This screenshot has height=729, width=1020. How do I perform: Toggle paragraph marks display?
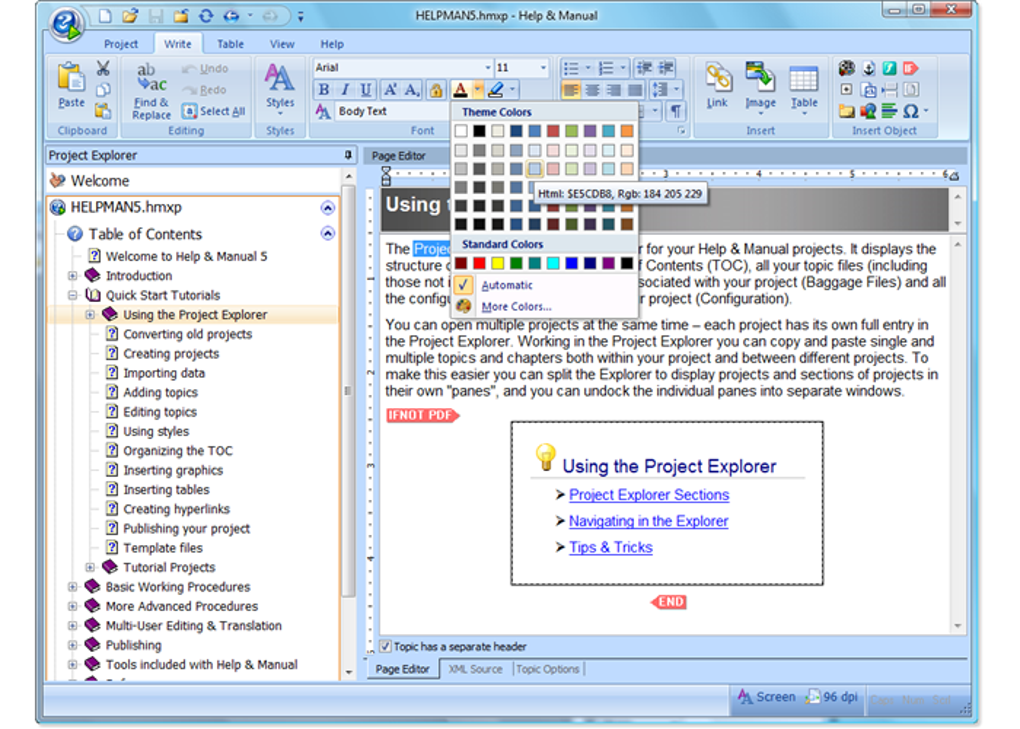[676, 111]
